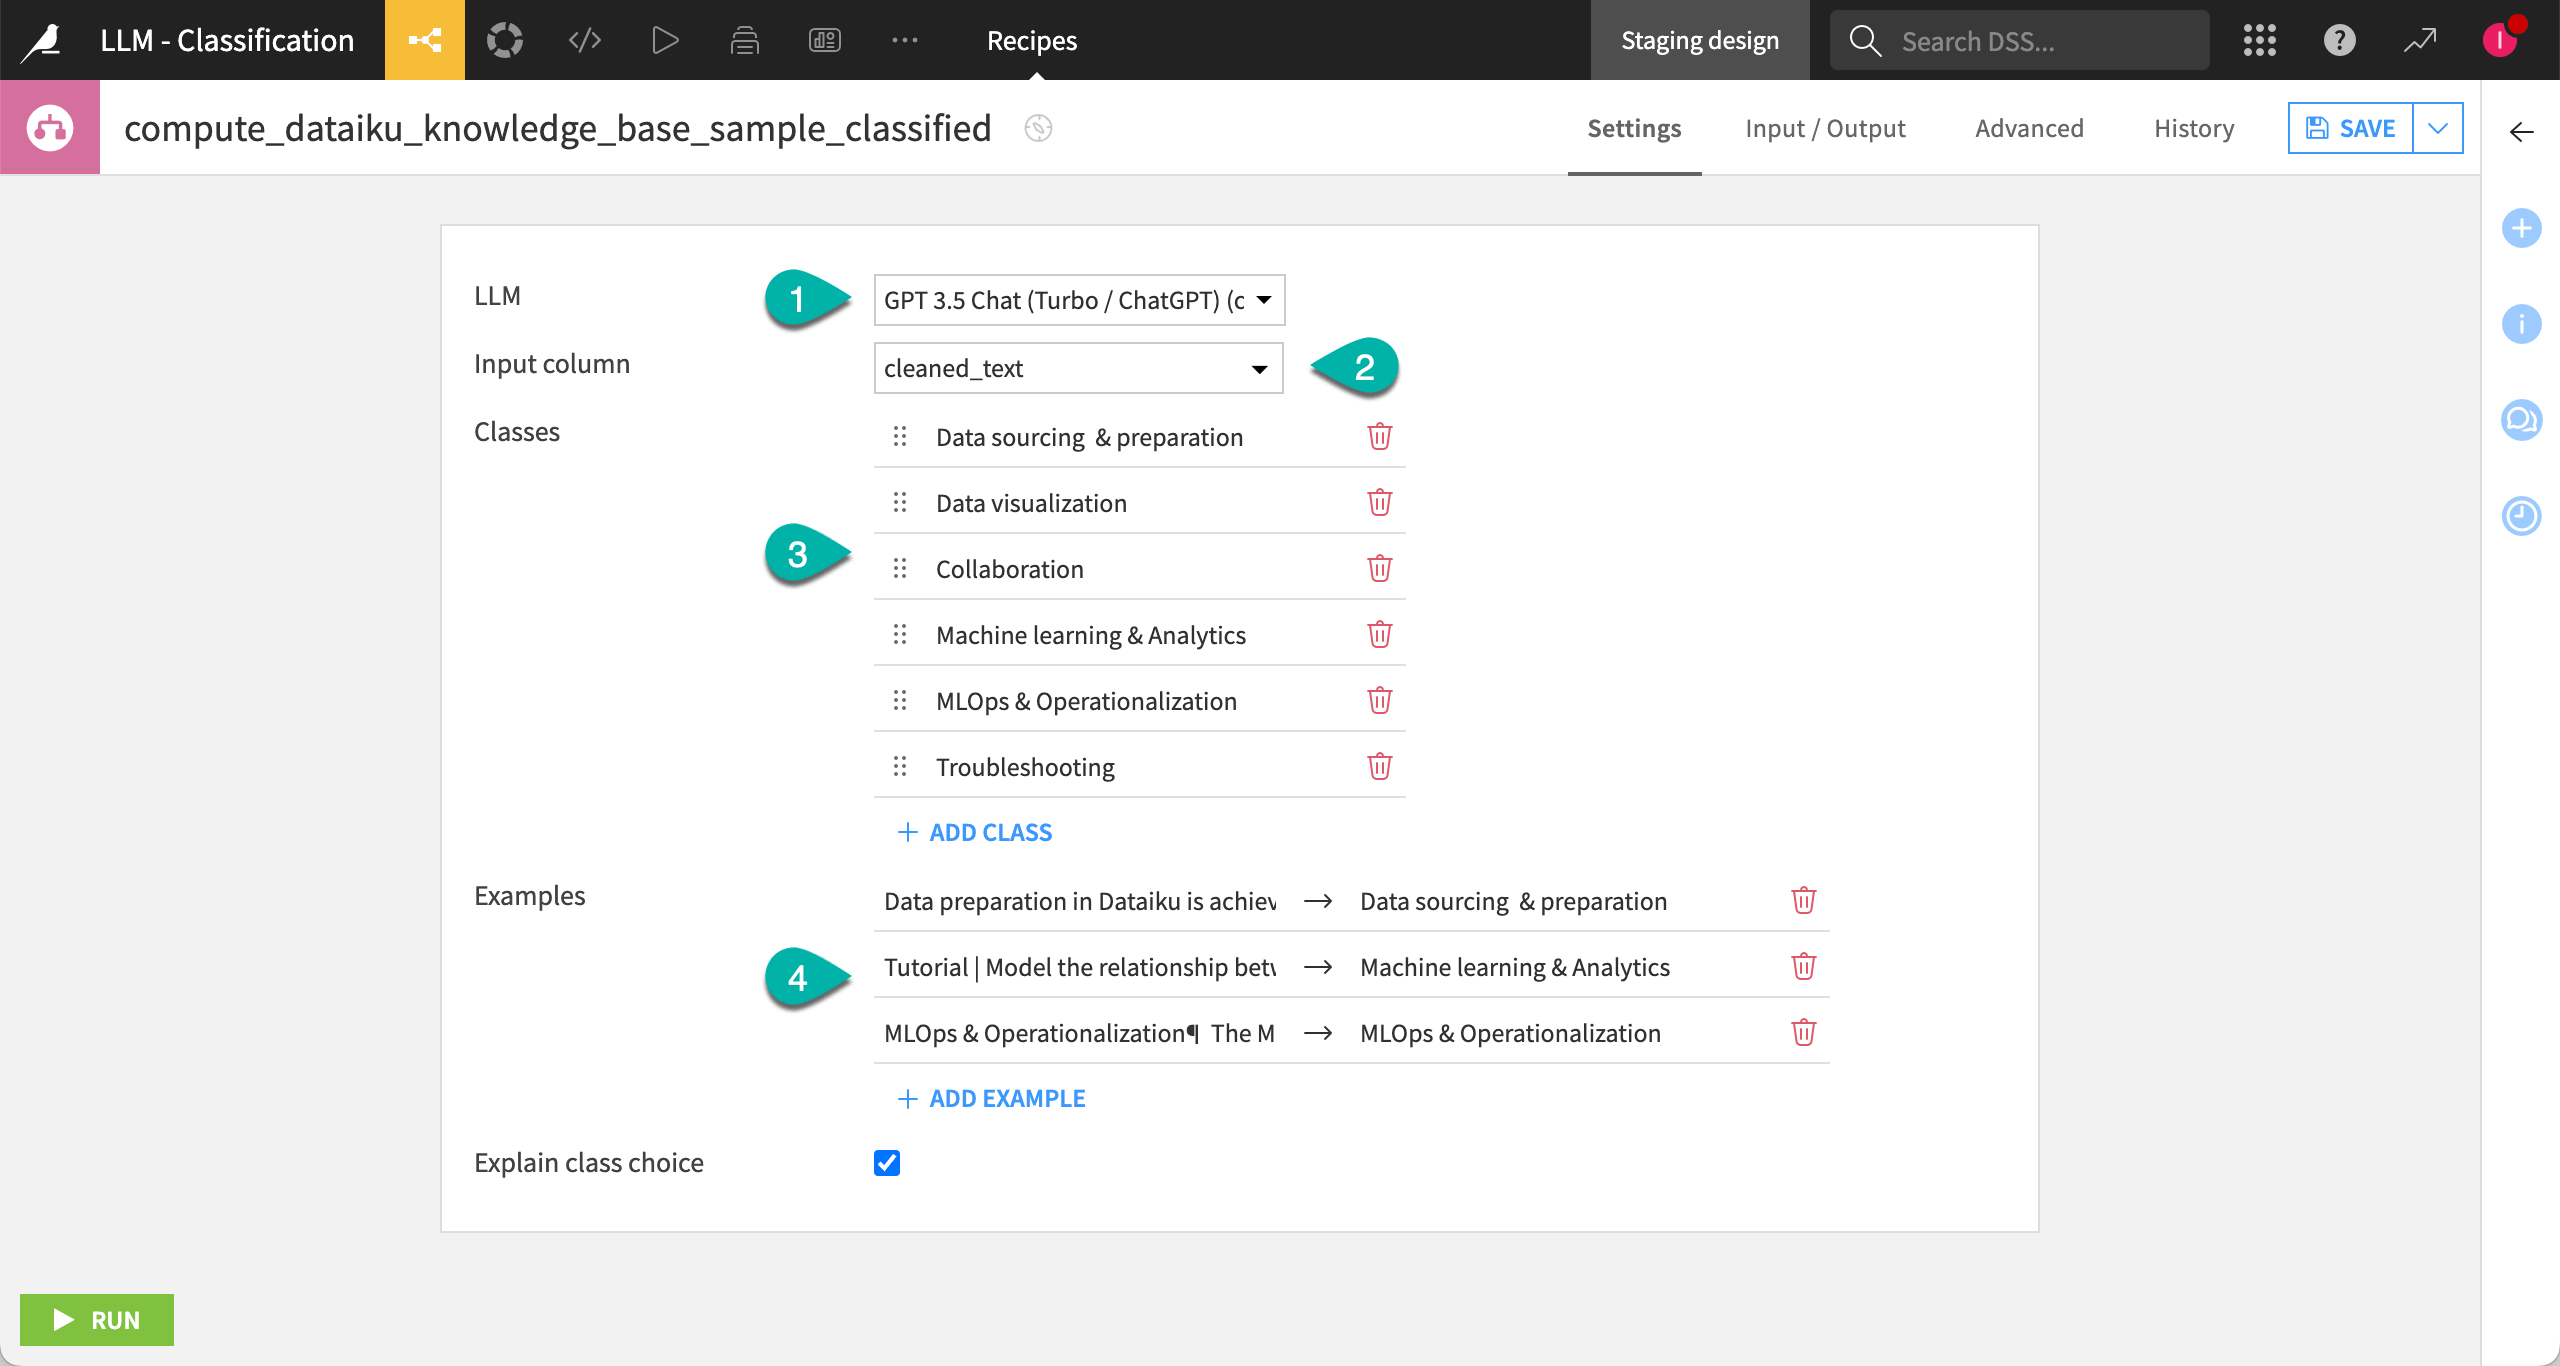Switch to the Input / Output tab
This screenshot has height=1366, width=2560.
[1825, 128]
